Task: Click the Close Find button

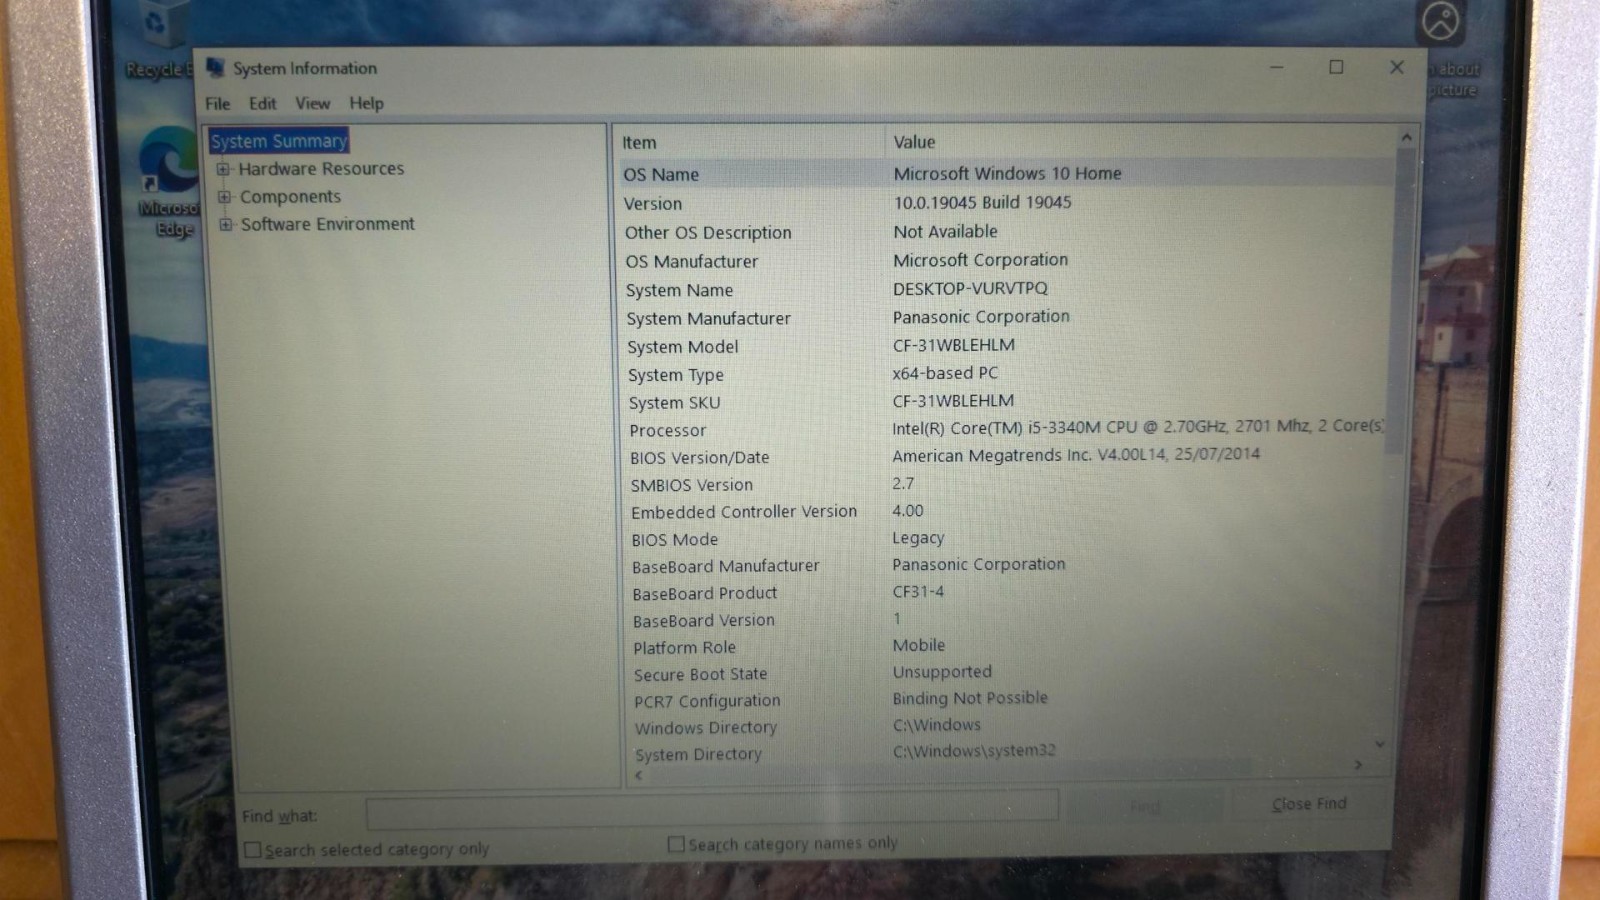Action: [x=1309, y=804]
